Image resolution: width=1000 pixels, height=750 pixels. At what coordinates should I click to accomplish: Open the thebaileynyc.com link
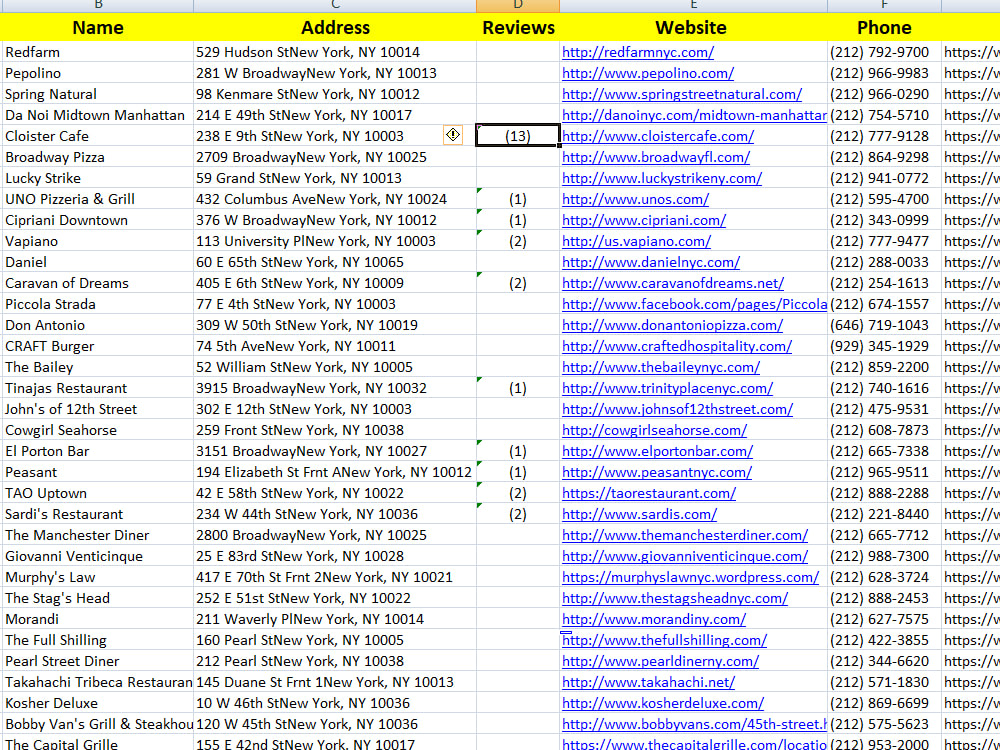pos(661,368)
